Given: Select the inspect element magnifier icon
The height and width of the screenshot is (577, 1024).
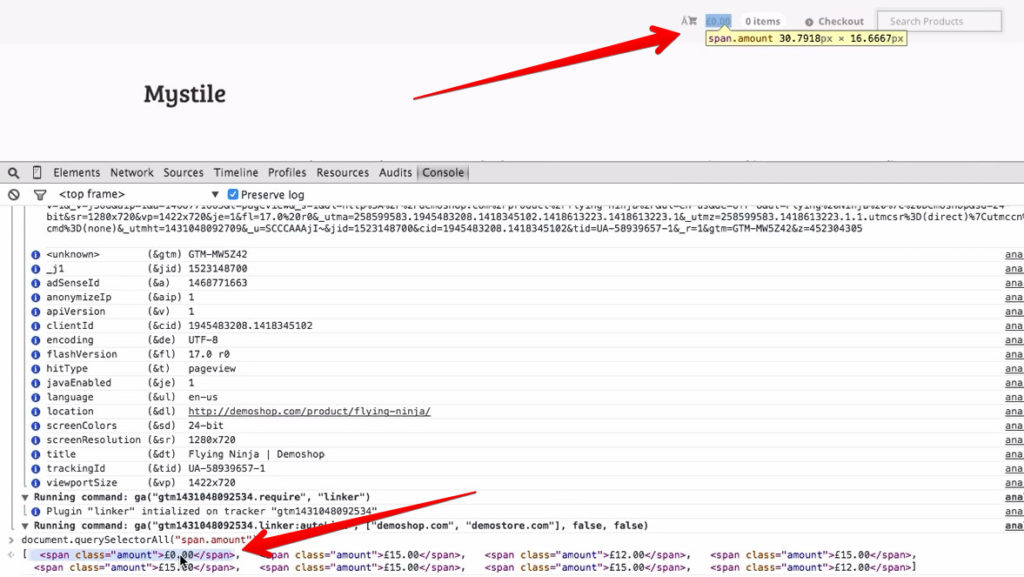Looking at the screenshot, I should (x=12, y=171).
